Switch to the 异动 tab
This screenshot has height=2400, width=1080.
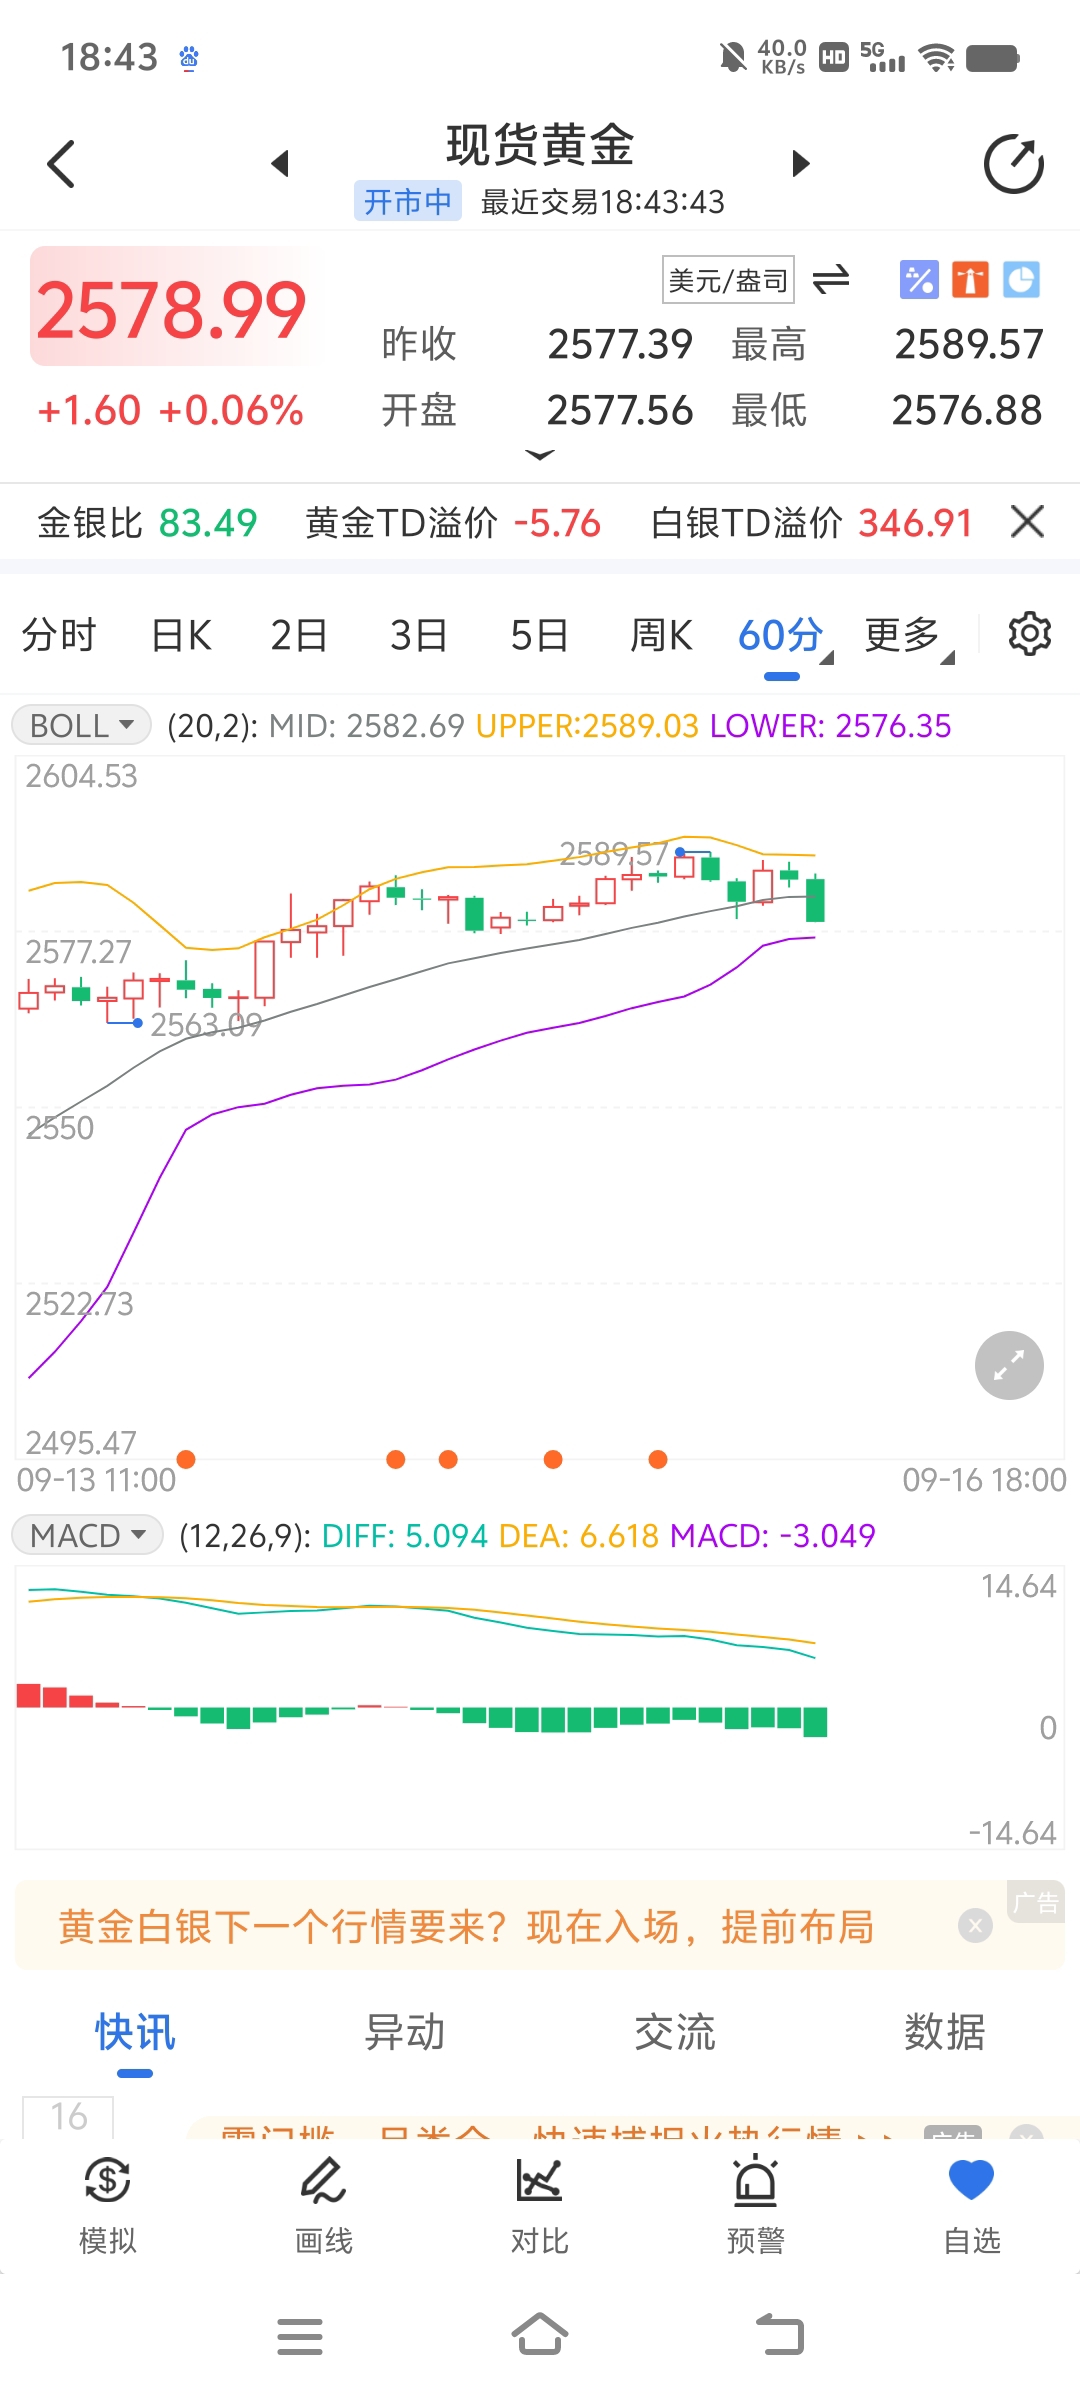tap(405, 2033)
